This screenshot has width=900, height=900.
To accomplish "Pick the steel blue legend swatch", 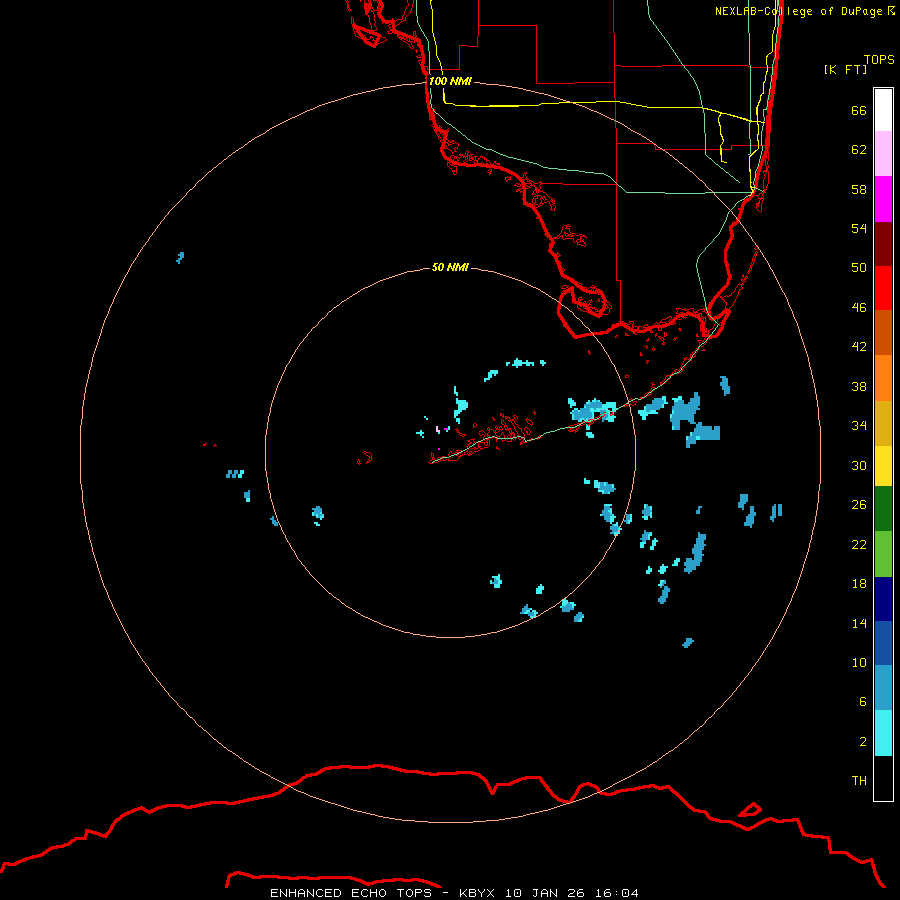I will point(883,688).
